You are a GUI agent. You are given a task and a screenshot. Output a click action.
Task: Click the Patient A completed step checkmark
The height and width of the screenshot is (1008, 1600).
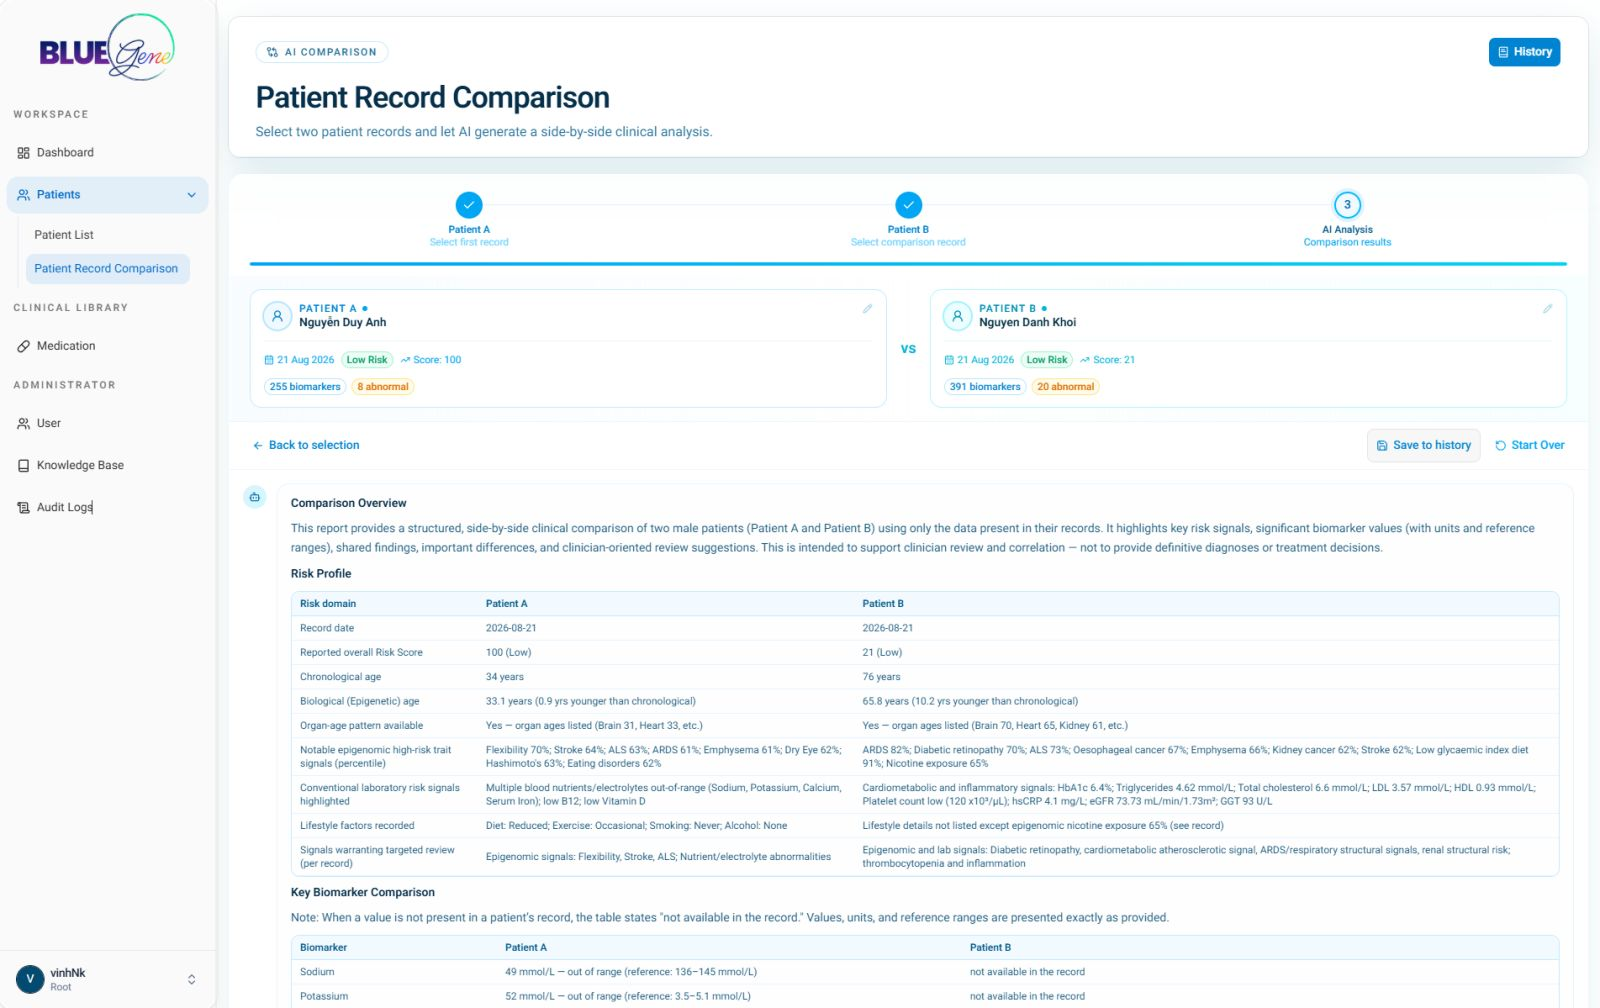point(469,205)
